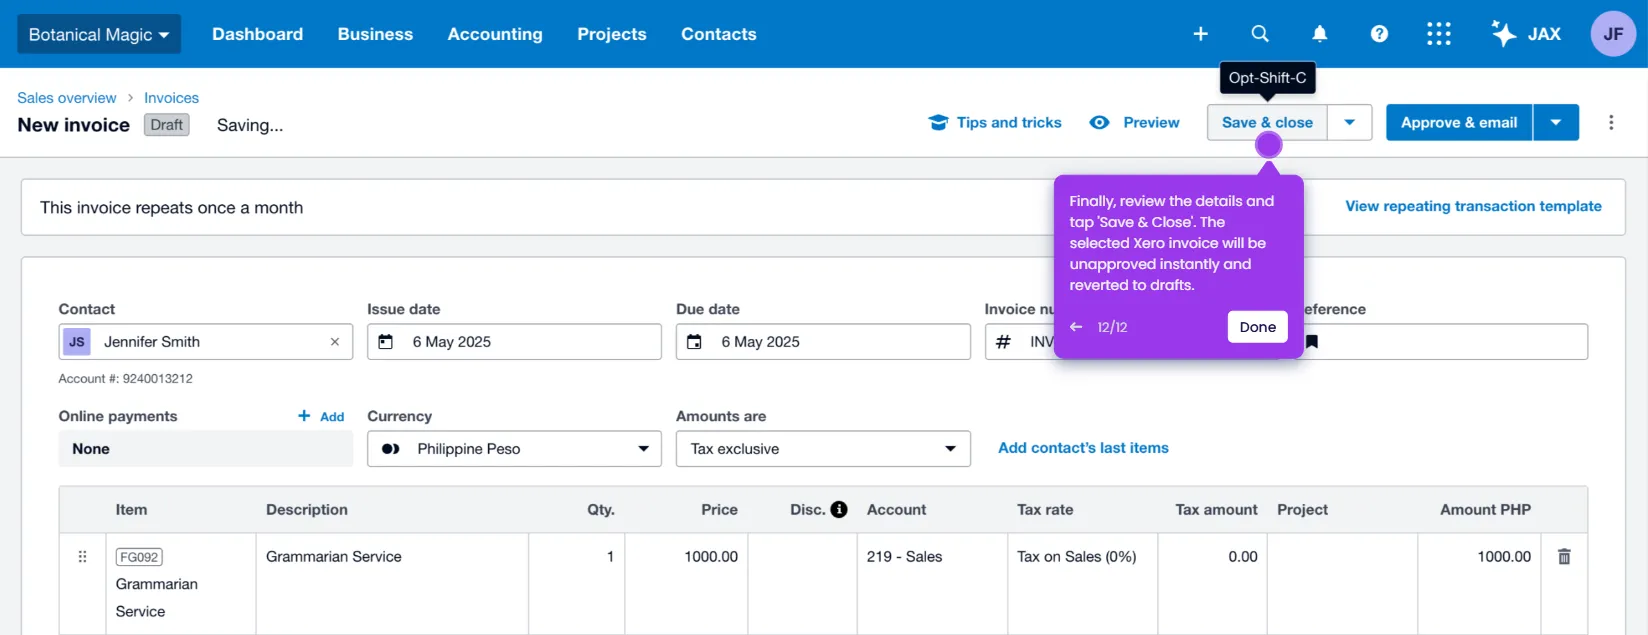Grab the line item drag handle
The height and width of the screenshot is (635, 1648).
[82, 557]
